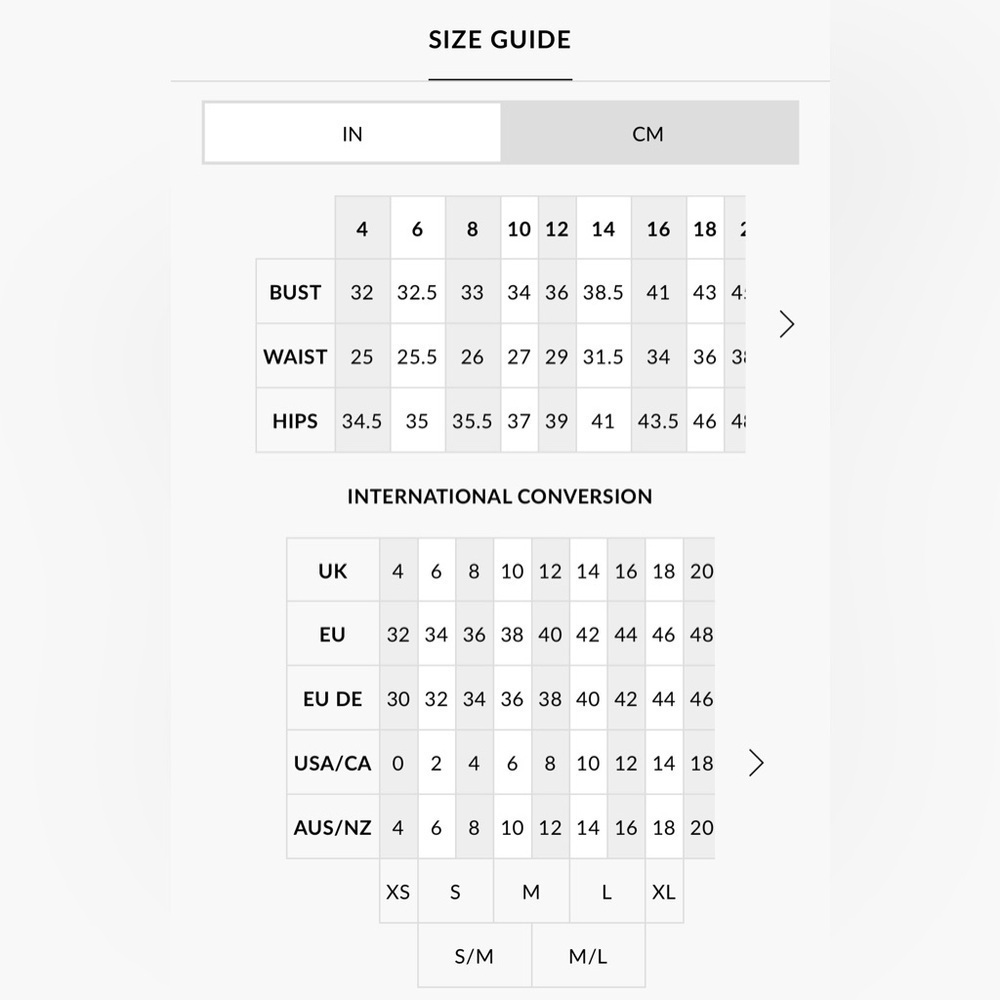Image resolution: width=1000 pixels, height=1000 pixels.
Task: Click the S/M combined size cell
Action: coord(474,956)
